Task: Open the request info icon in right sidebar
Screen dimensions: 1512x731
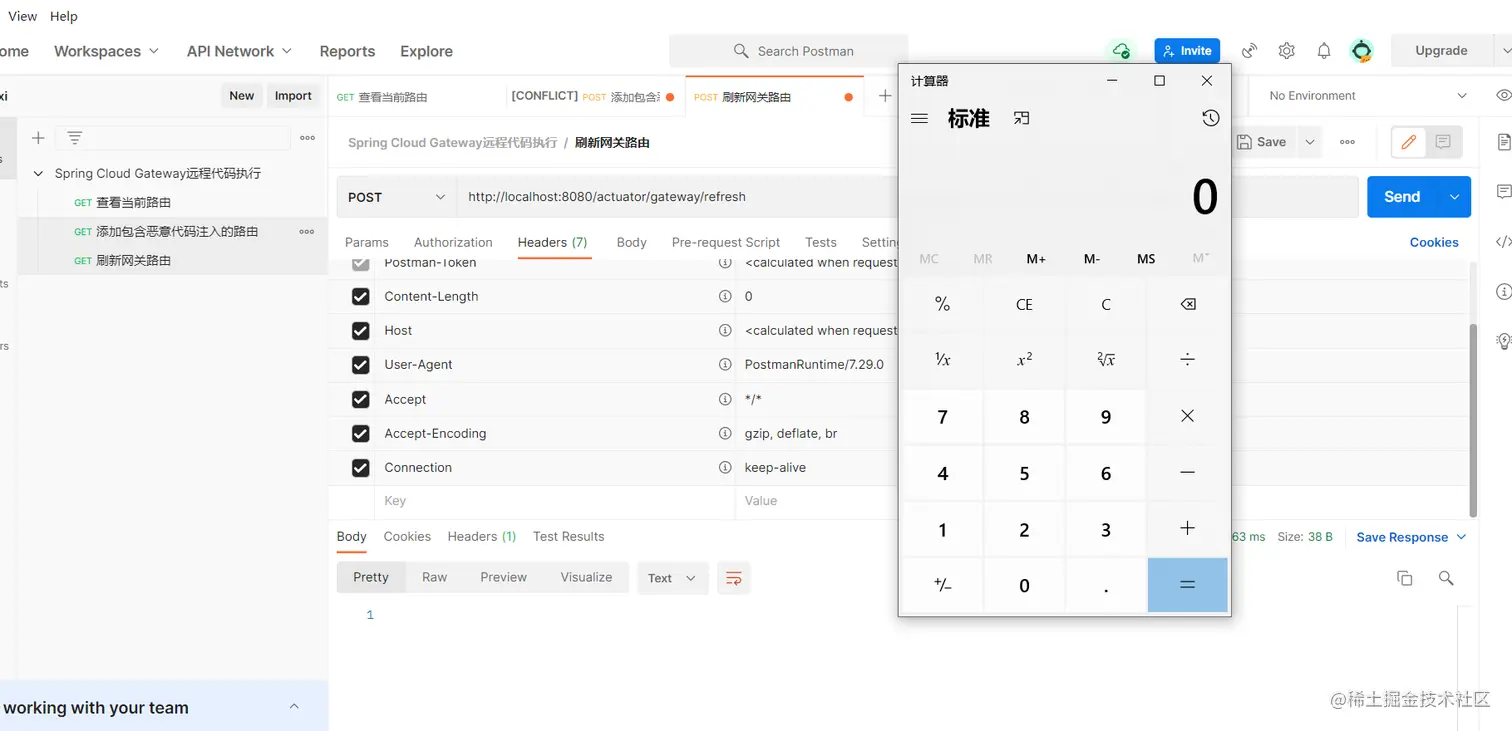Action: click(x=1503, y=292)
